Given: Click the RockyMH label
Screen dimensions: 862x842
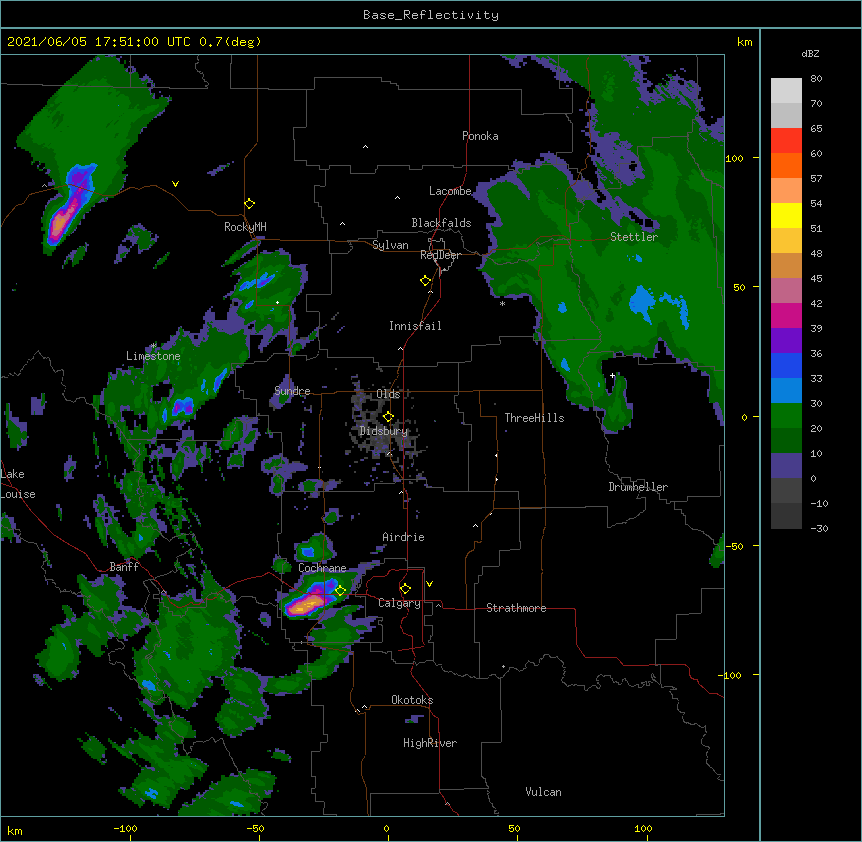Looking at the screenshot, I should [x=245, y=227].
